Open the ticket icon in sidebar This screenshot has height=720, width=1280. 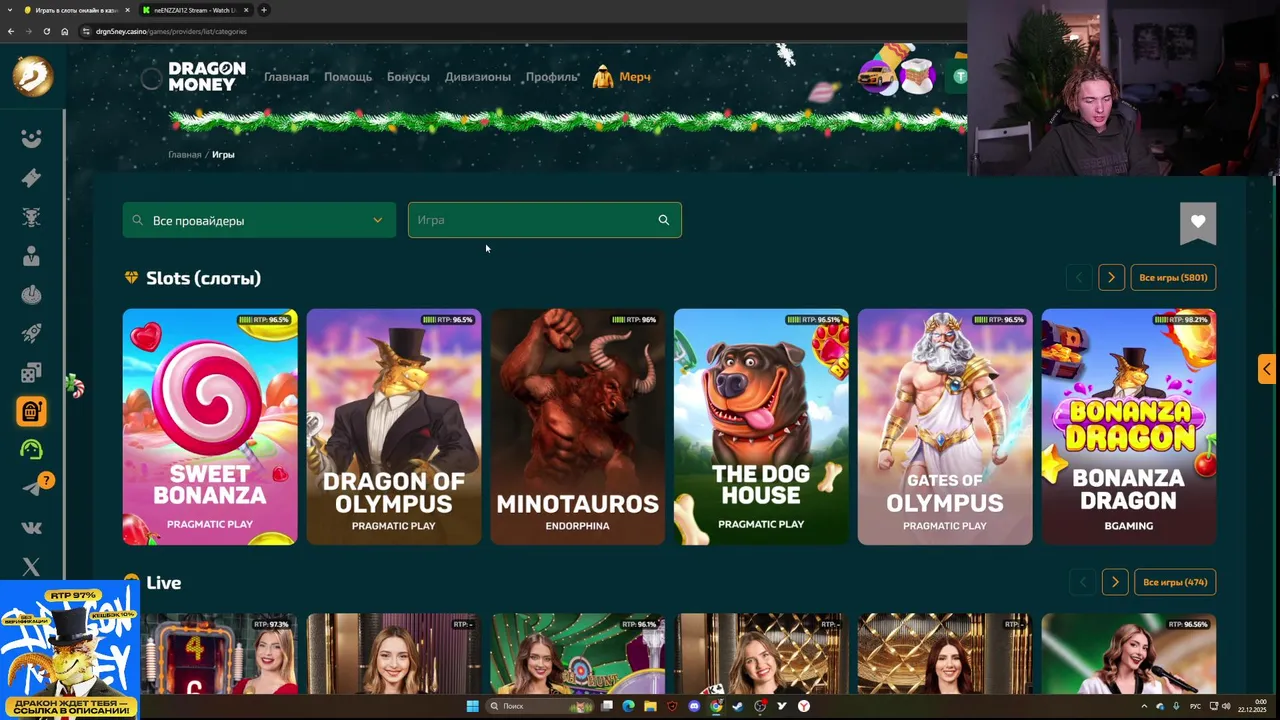click(x=31, y=178)
